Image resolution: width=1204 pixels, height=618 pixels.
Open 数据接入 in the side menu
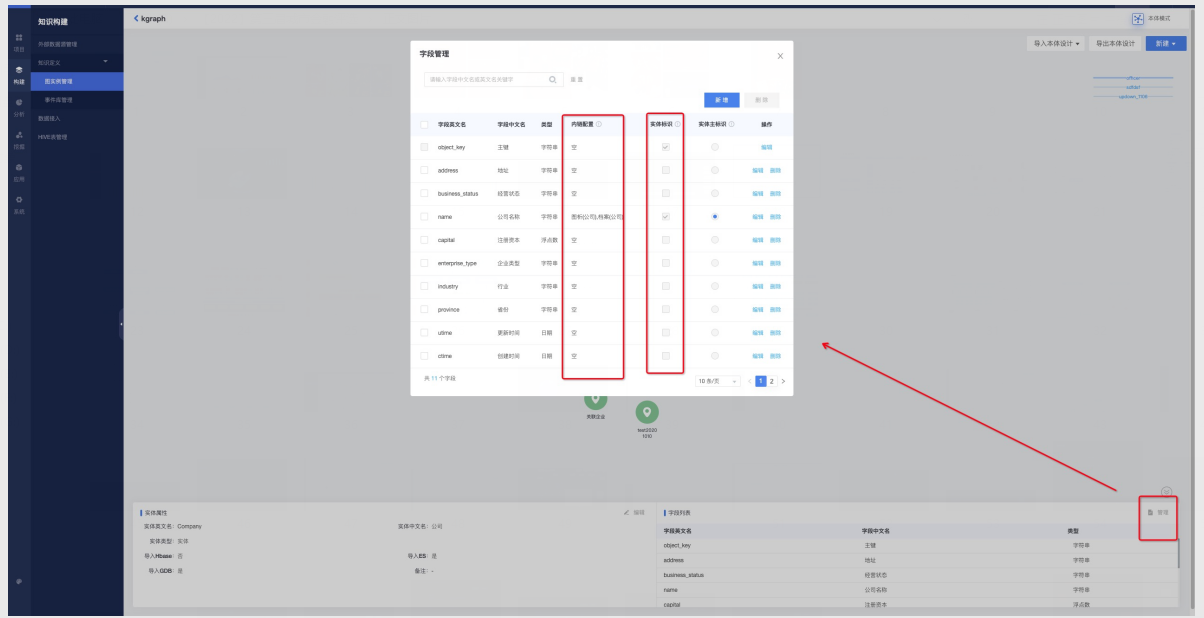(x=77, y=118)
